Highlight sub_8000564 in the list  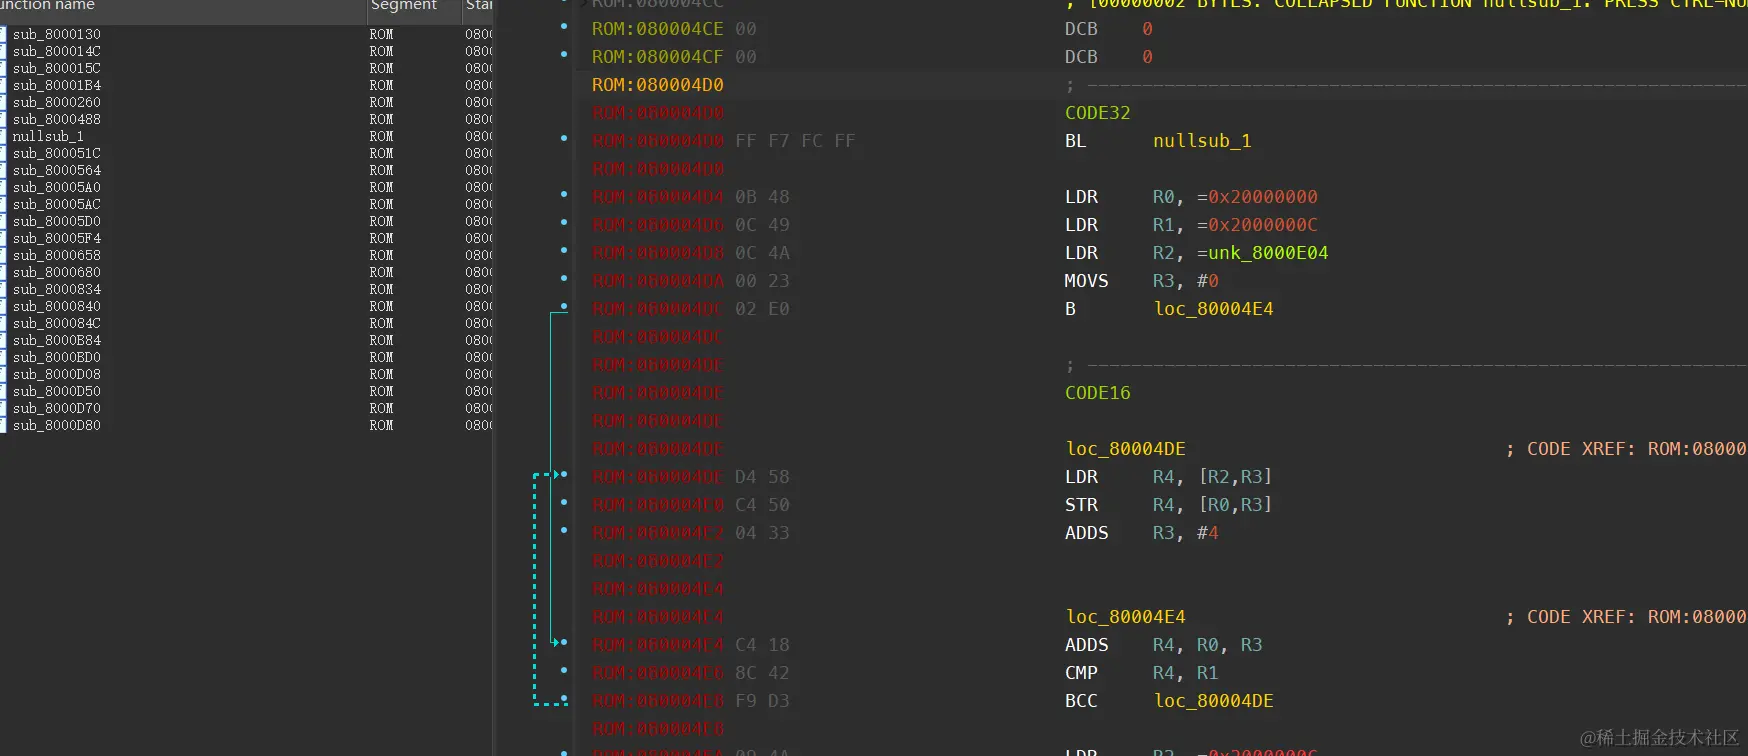pyautogui.click(x=57, y=170)
